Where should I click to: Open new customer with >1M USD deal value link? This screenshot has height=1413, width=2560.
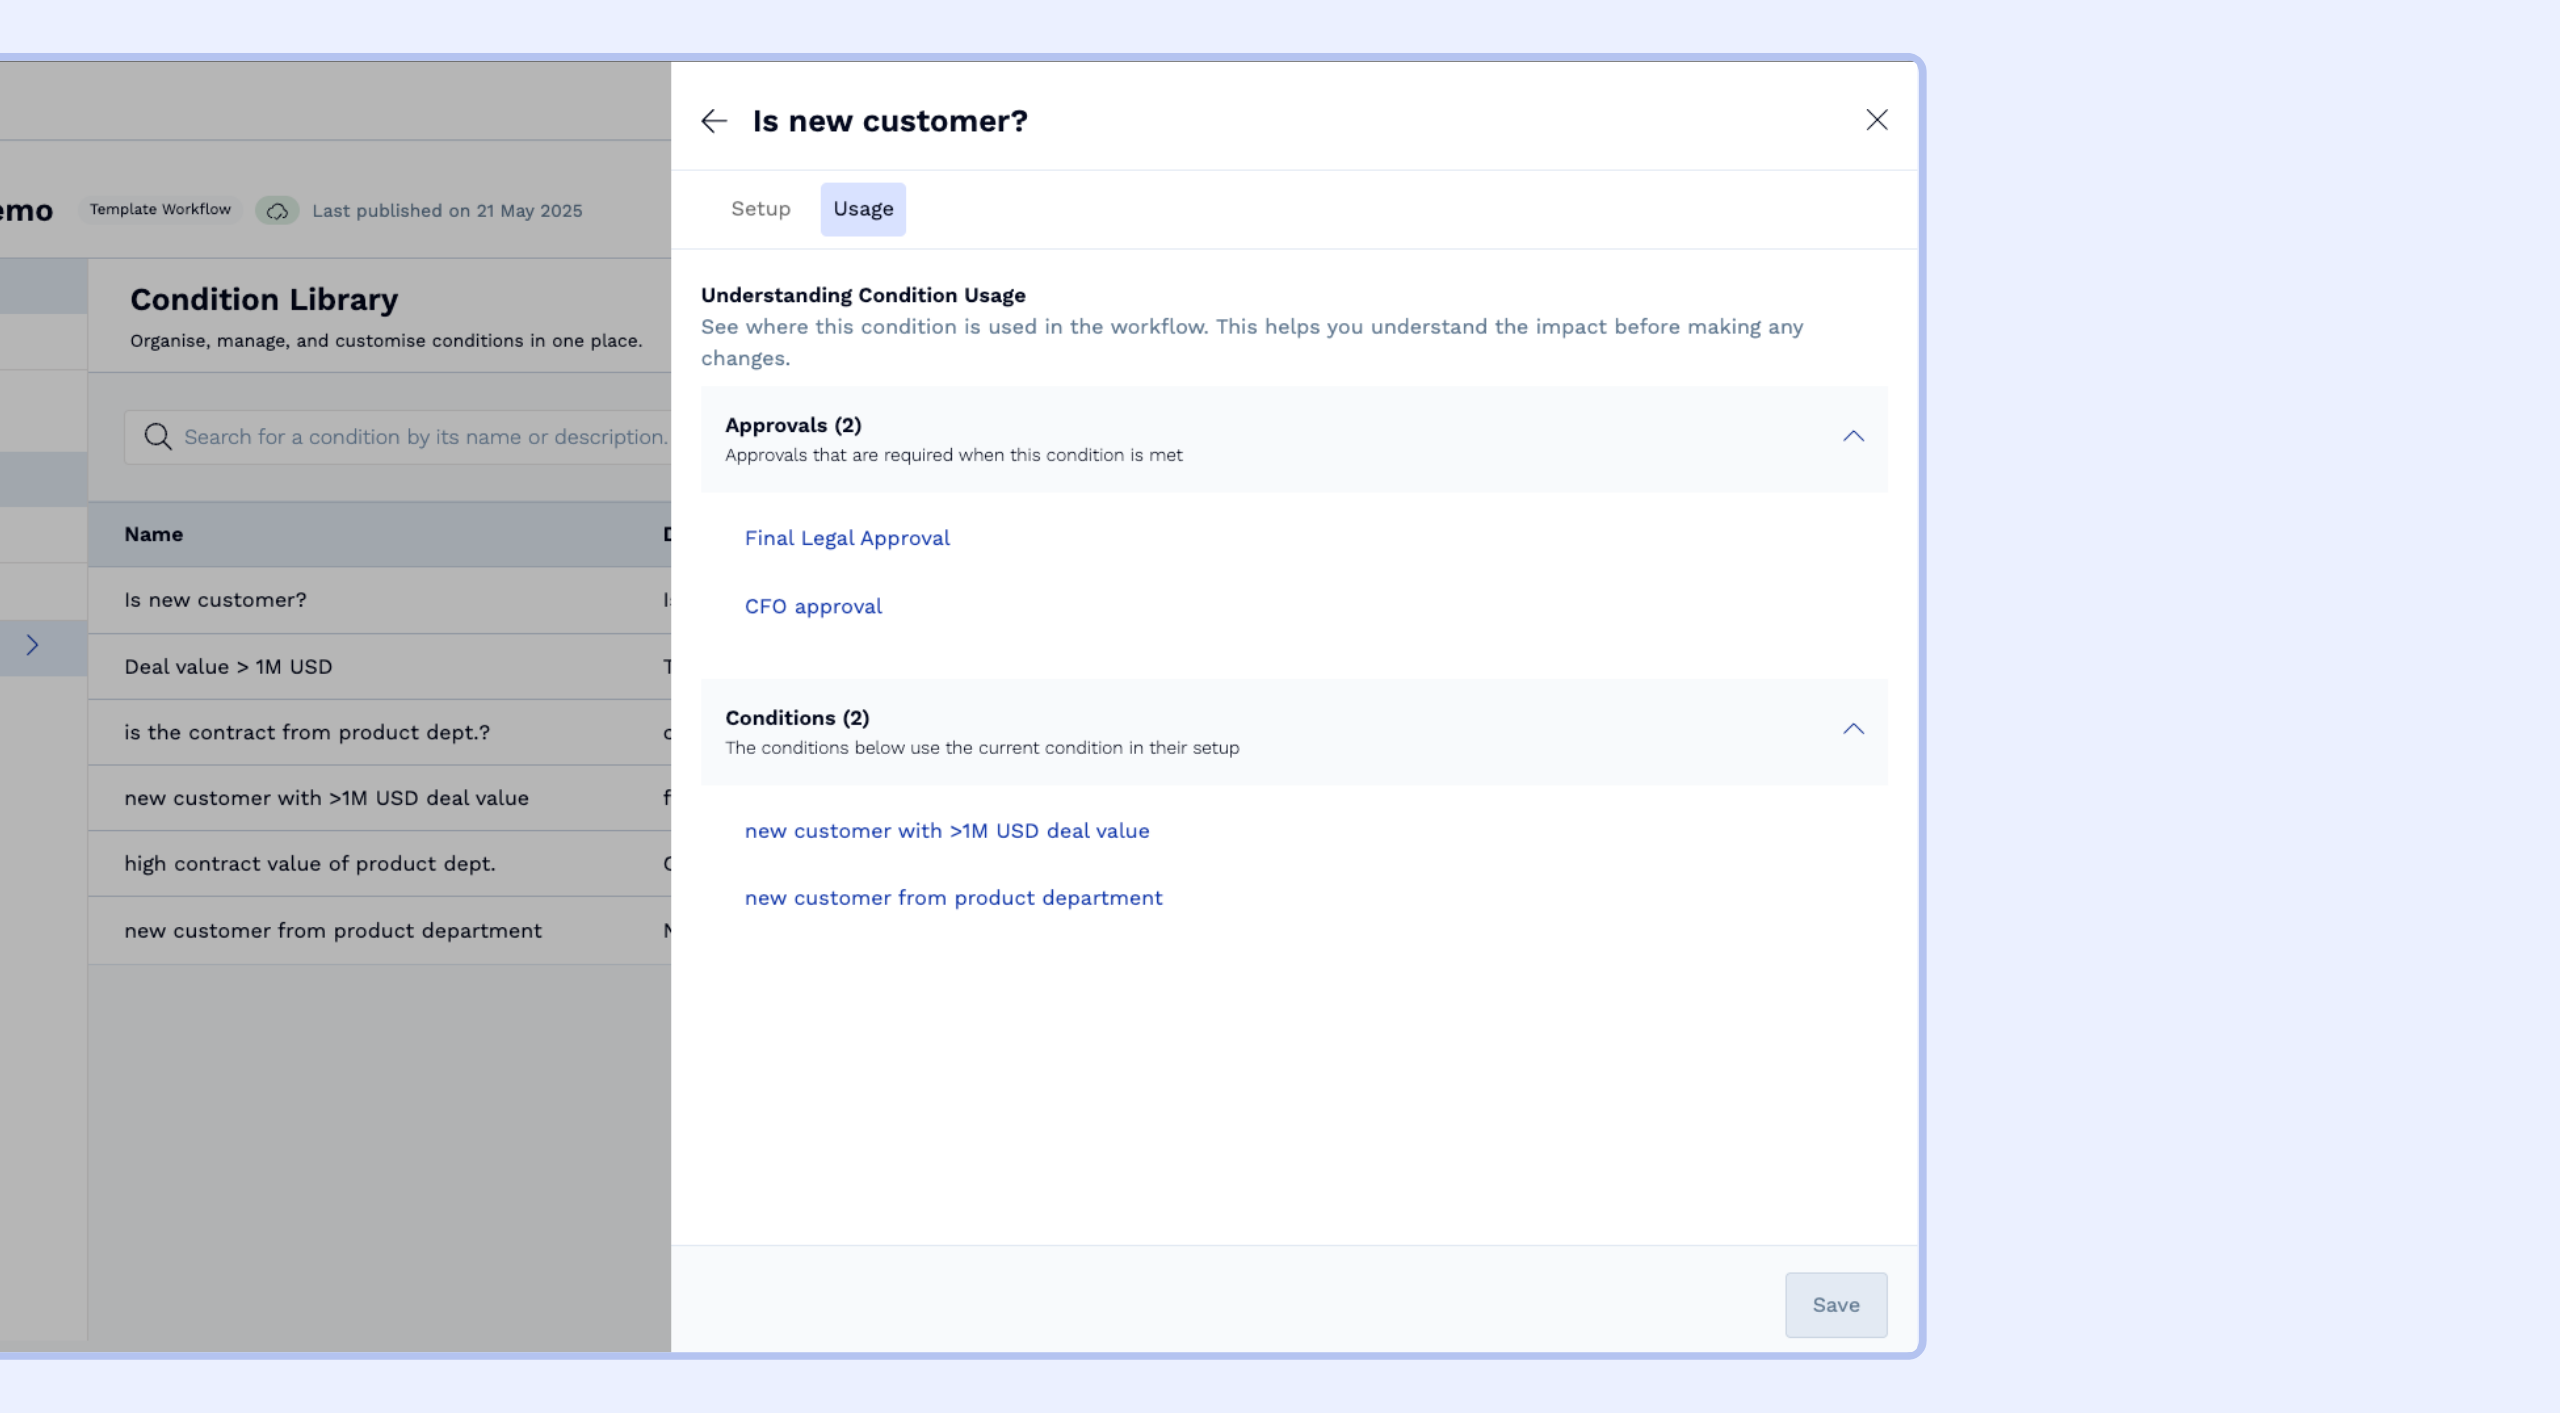pos(947,831)
